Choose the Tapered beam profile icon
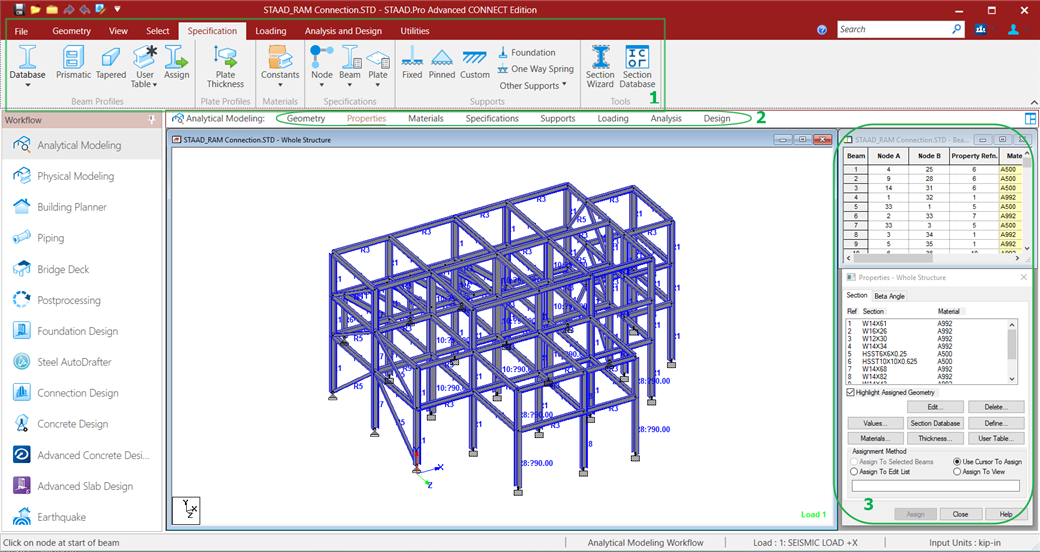Image resolution: width=1040 pixels, height=552 pixels. click(x=111, y=62)
